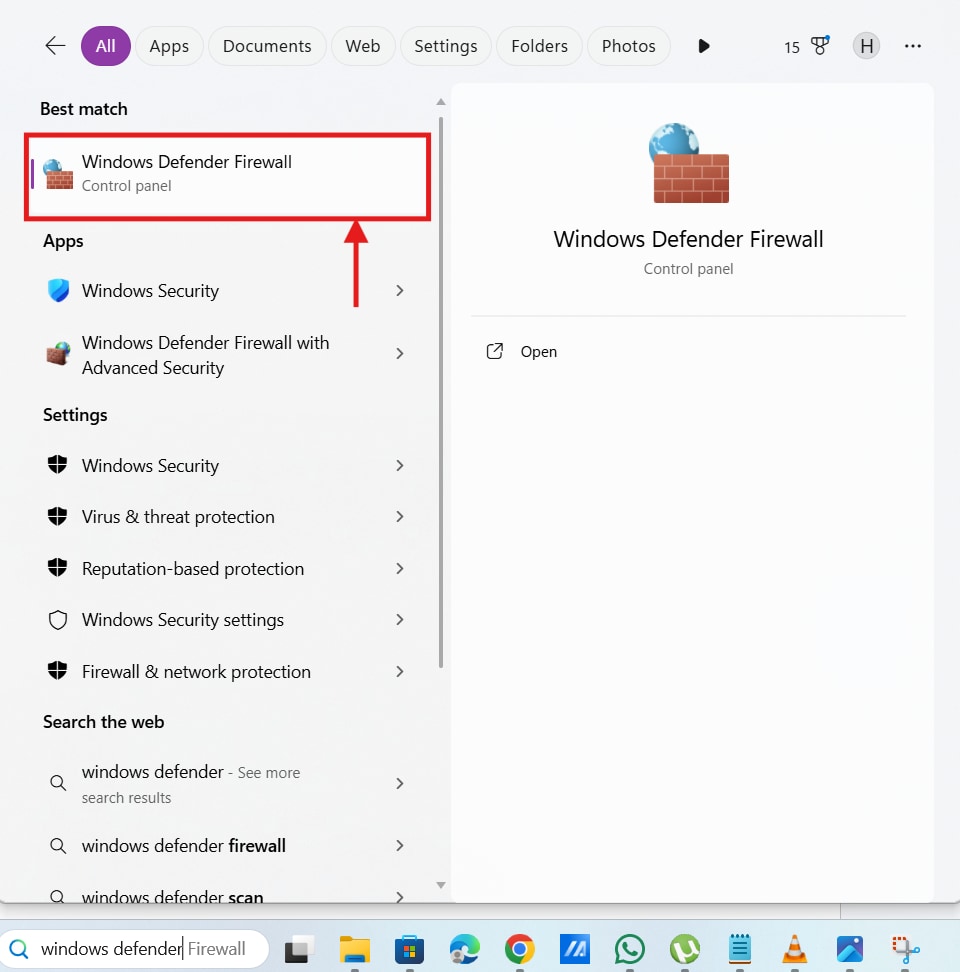Switch to the Settings search tab
Screen dimensions: 960x972
coord(445,46)
